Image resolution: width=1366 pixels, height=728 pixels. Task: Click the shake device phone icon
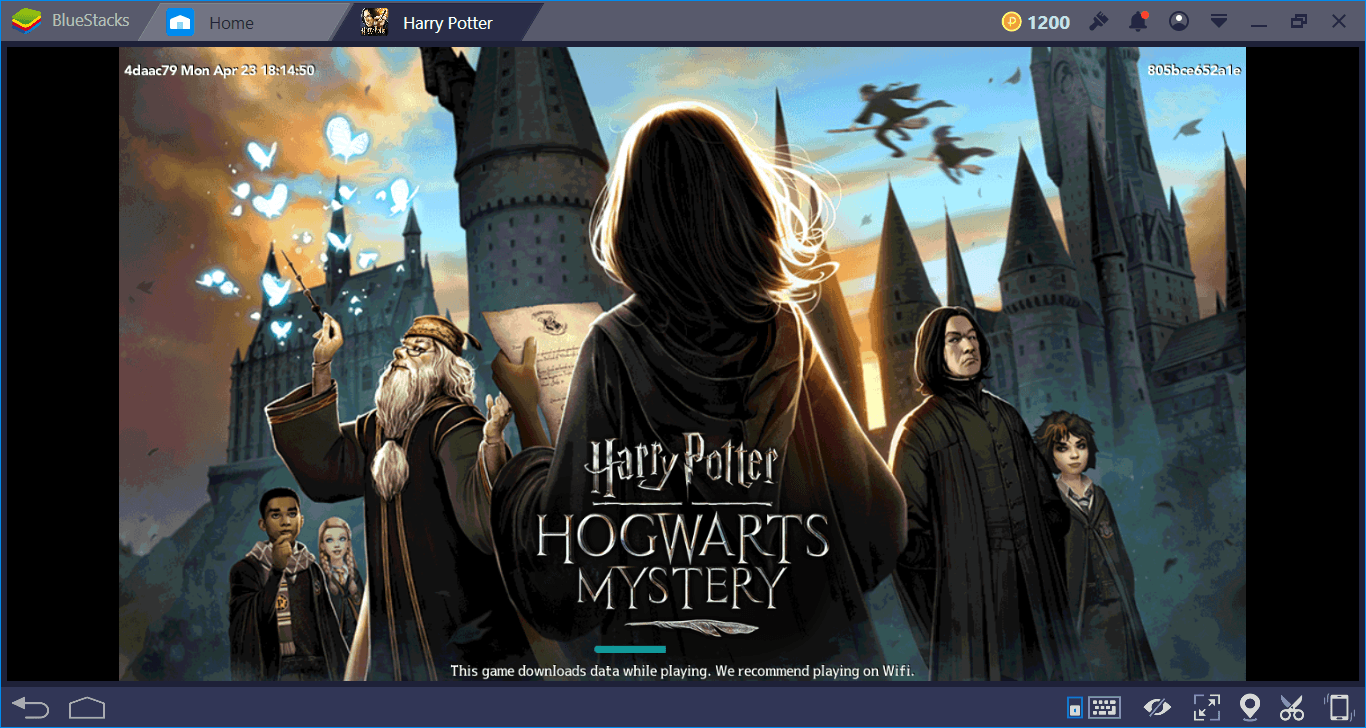coord(1337,708)
